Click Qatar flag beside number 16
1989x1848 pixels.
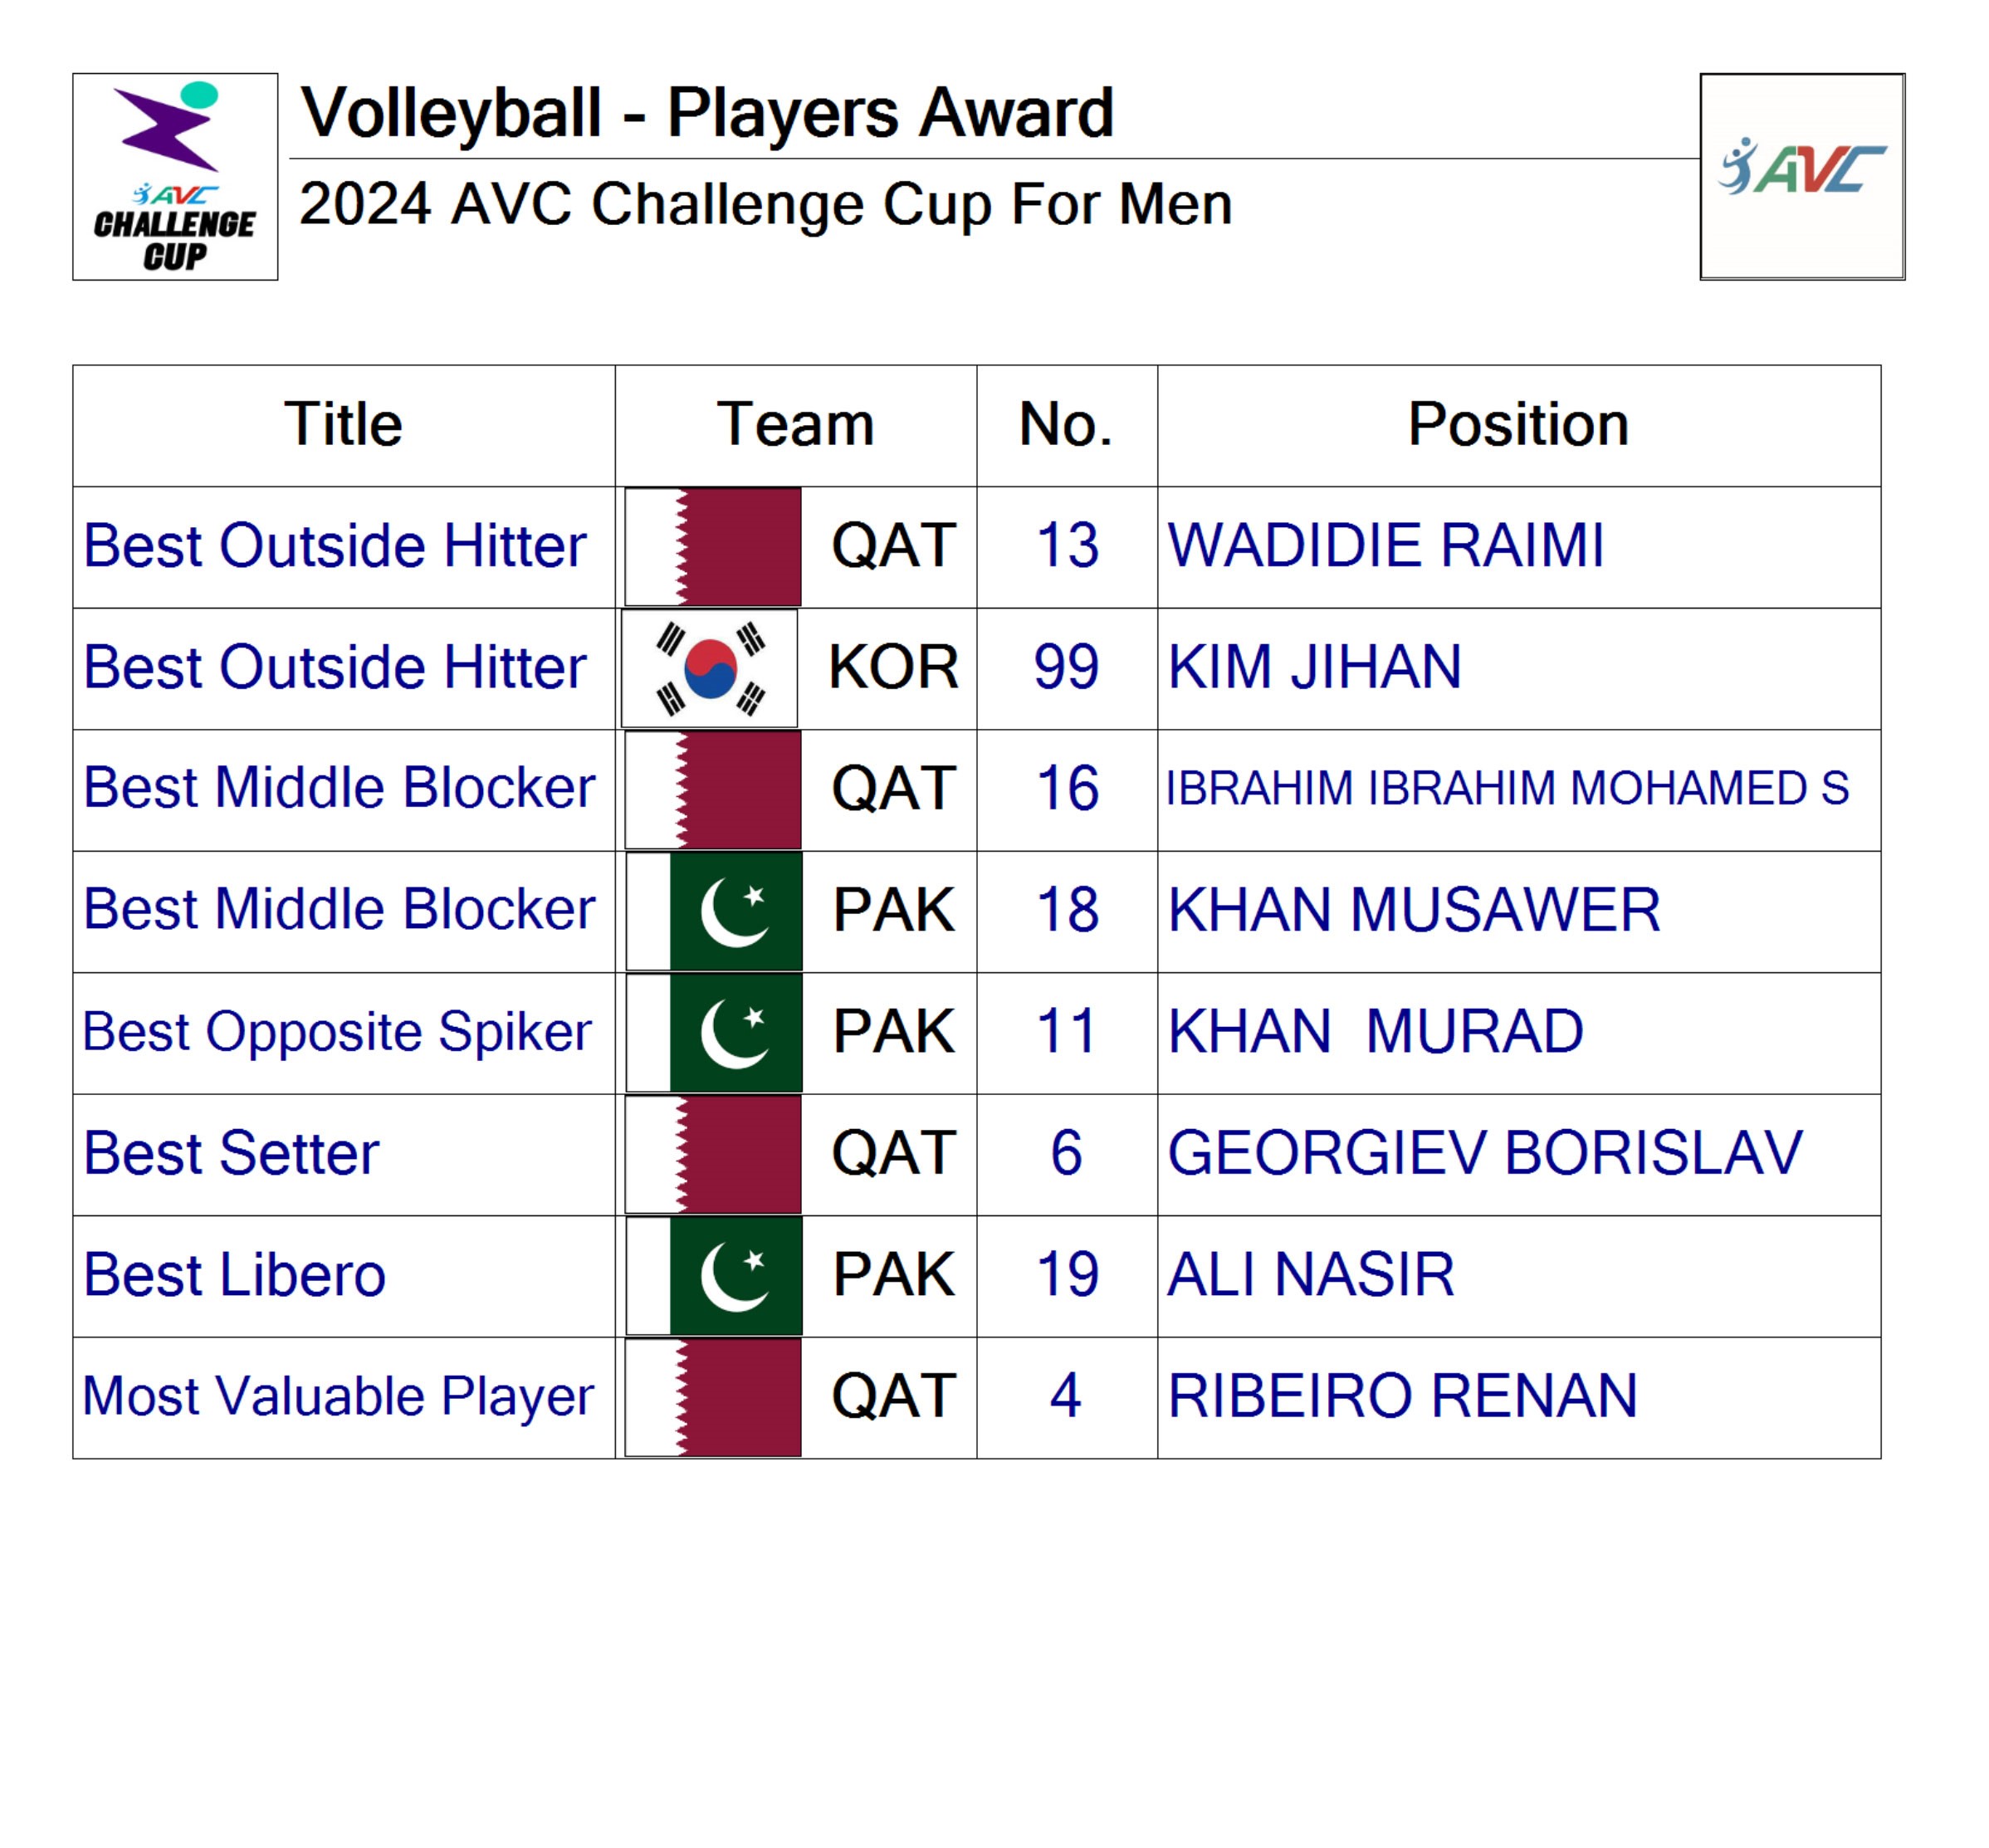[x=713, y=789]
